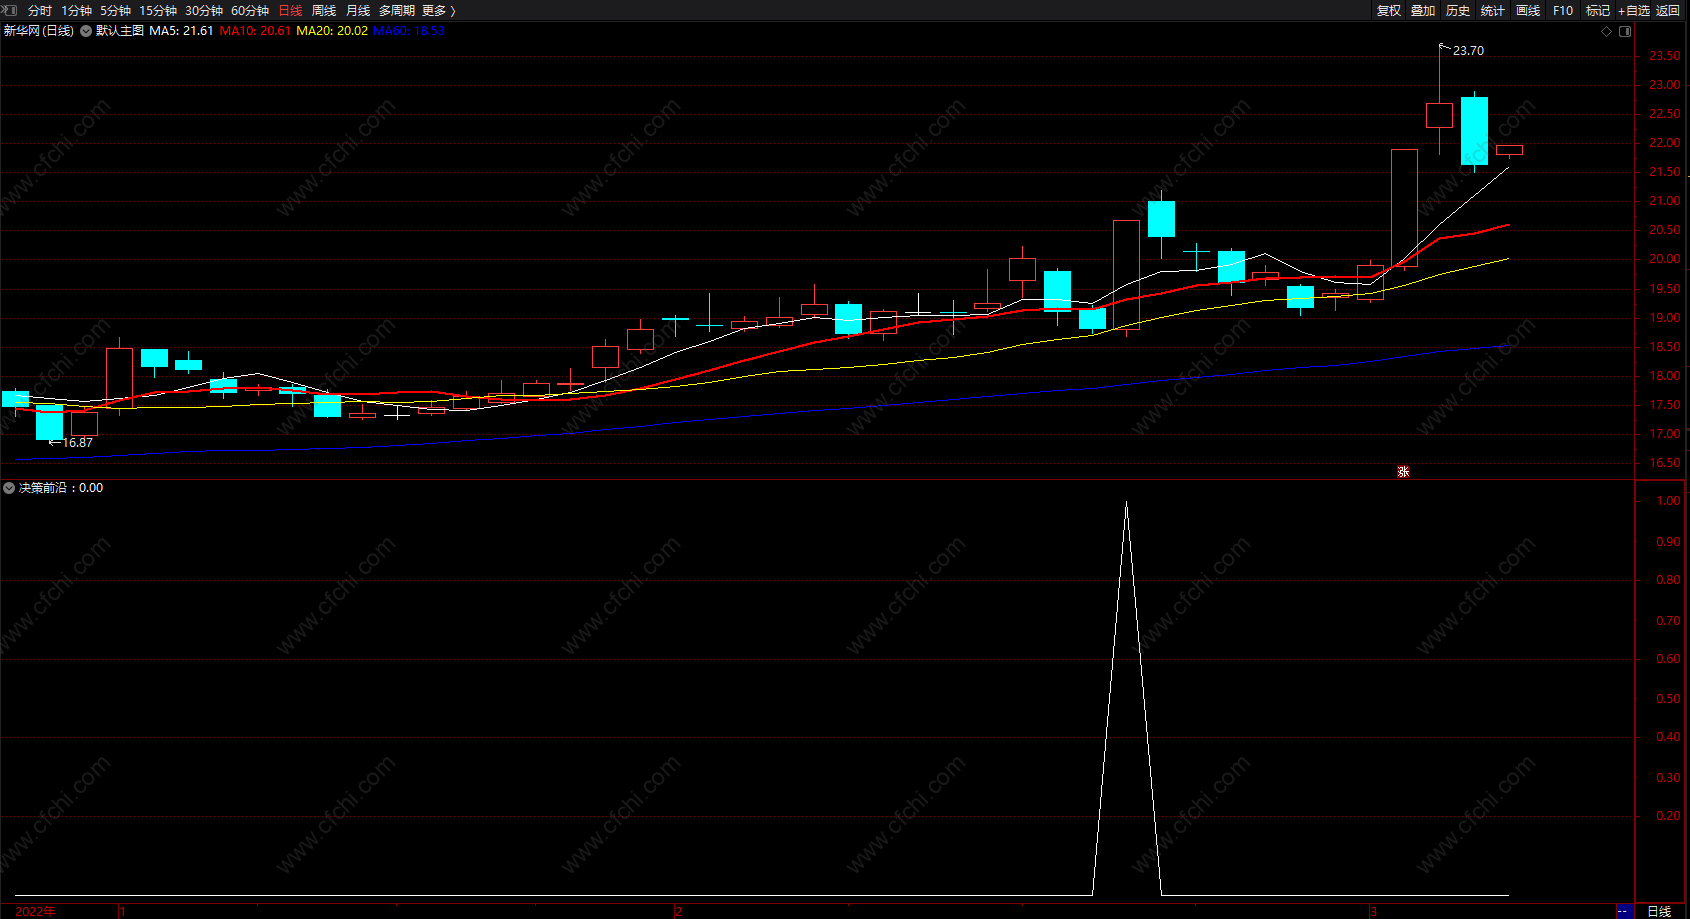Viewport: 1690px width, 919px height.
Task: Switch to the 月线 monthly chart
Action: coord(358,11)
